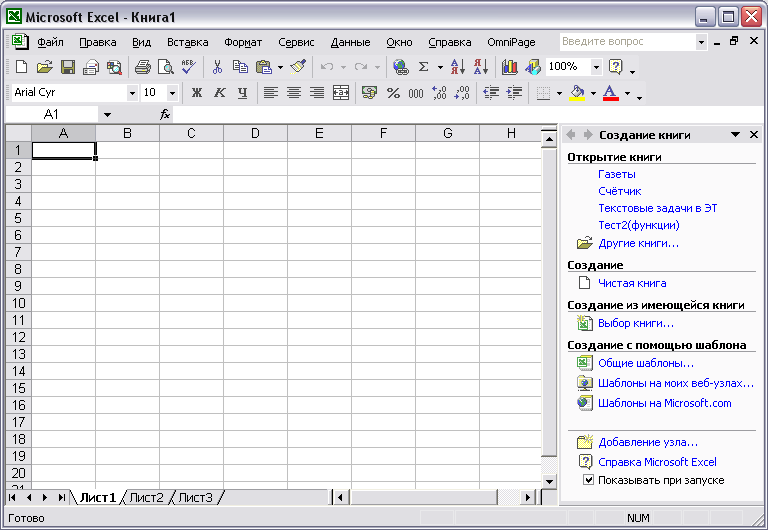Open file with the folder icon

[45, 67]
